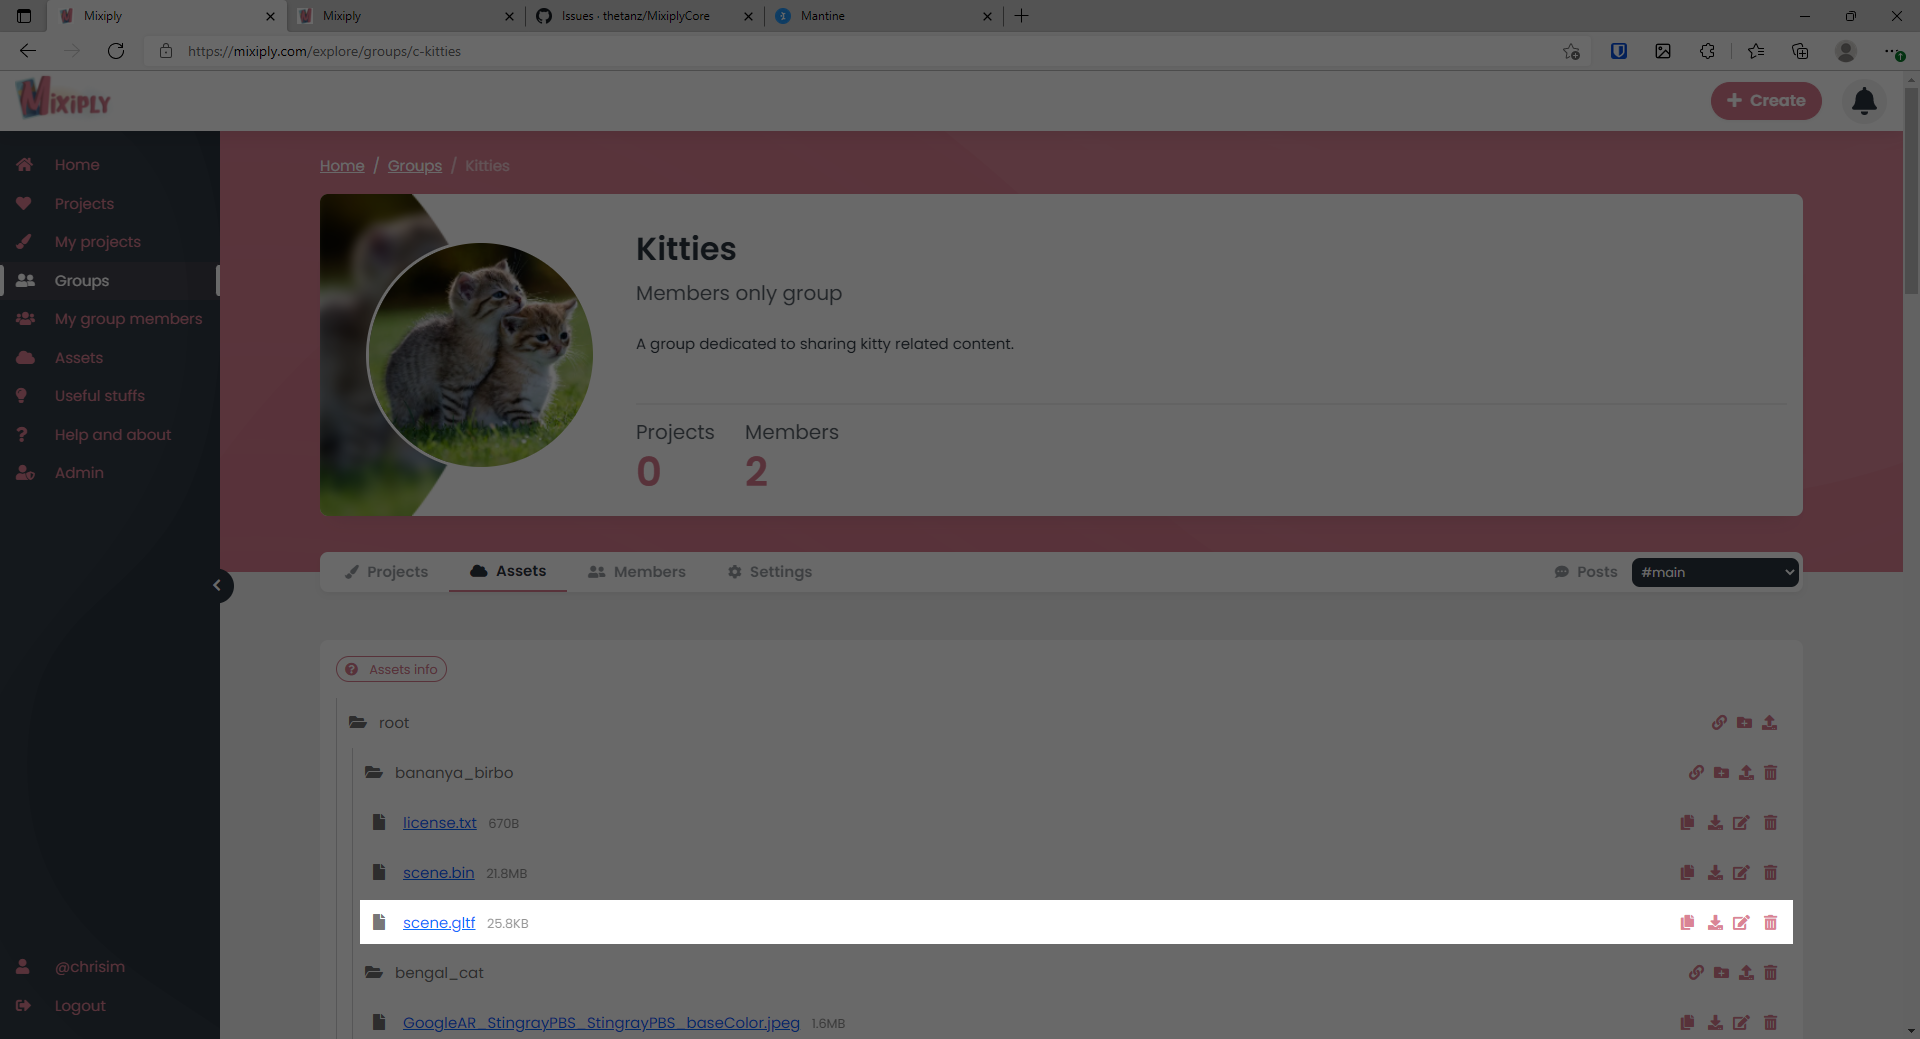
Task: Delete the scene.bin file
Action: click(x=1770, y=872)
